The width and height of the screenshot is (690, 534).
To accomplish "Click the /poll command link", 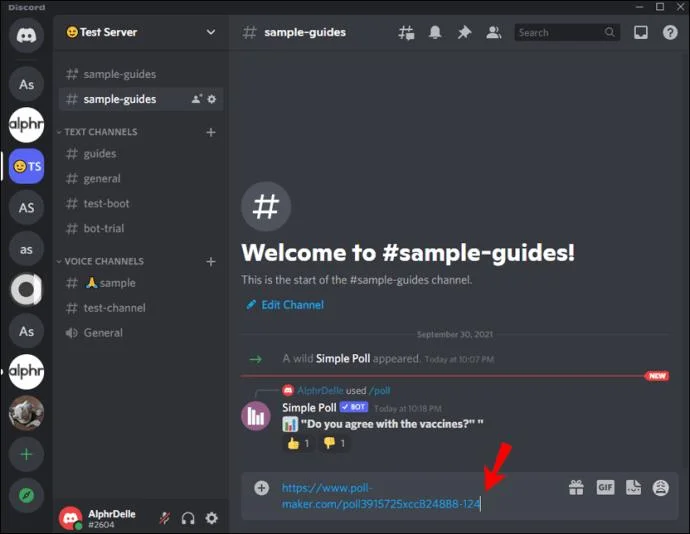I will click(379, 390).
